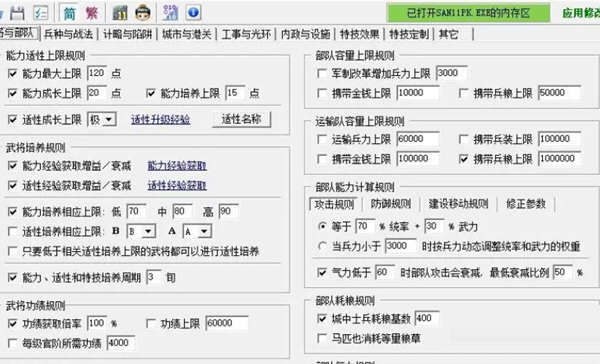Select 攻击规则 sub-tab
Viewport: 600px width, 364px height.
click(334, 204)
